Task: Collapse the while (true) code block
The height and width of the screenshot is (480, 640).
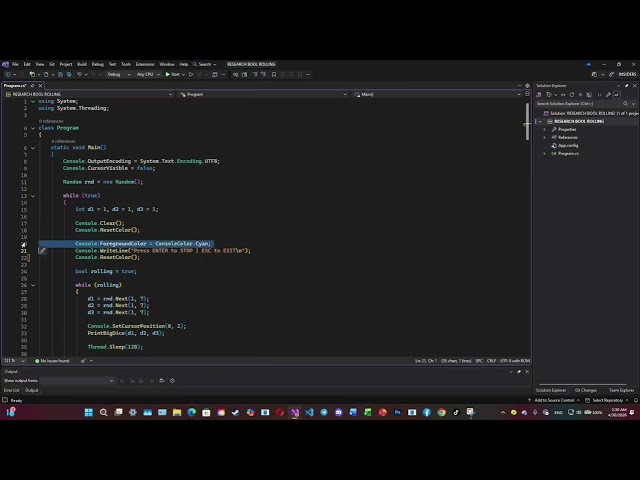Action: pyautogui.click(x=33, y=196)
